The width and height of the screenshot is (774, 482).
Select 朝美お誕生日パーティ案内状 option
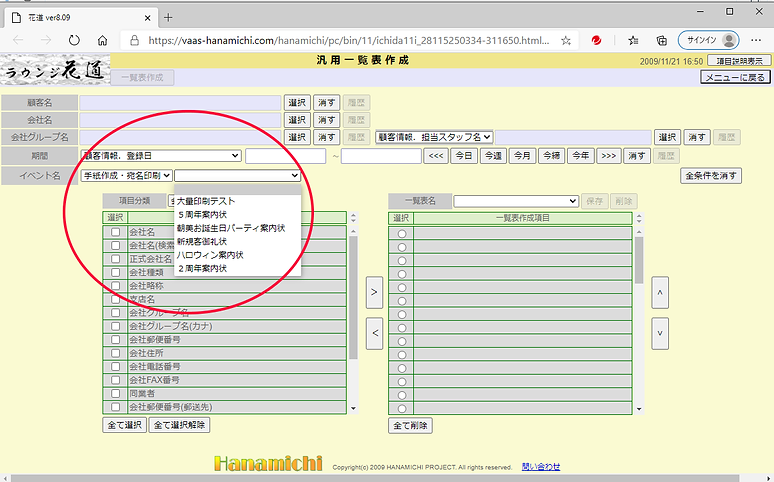237,228
